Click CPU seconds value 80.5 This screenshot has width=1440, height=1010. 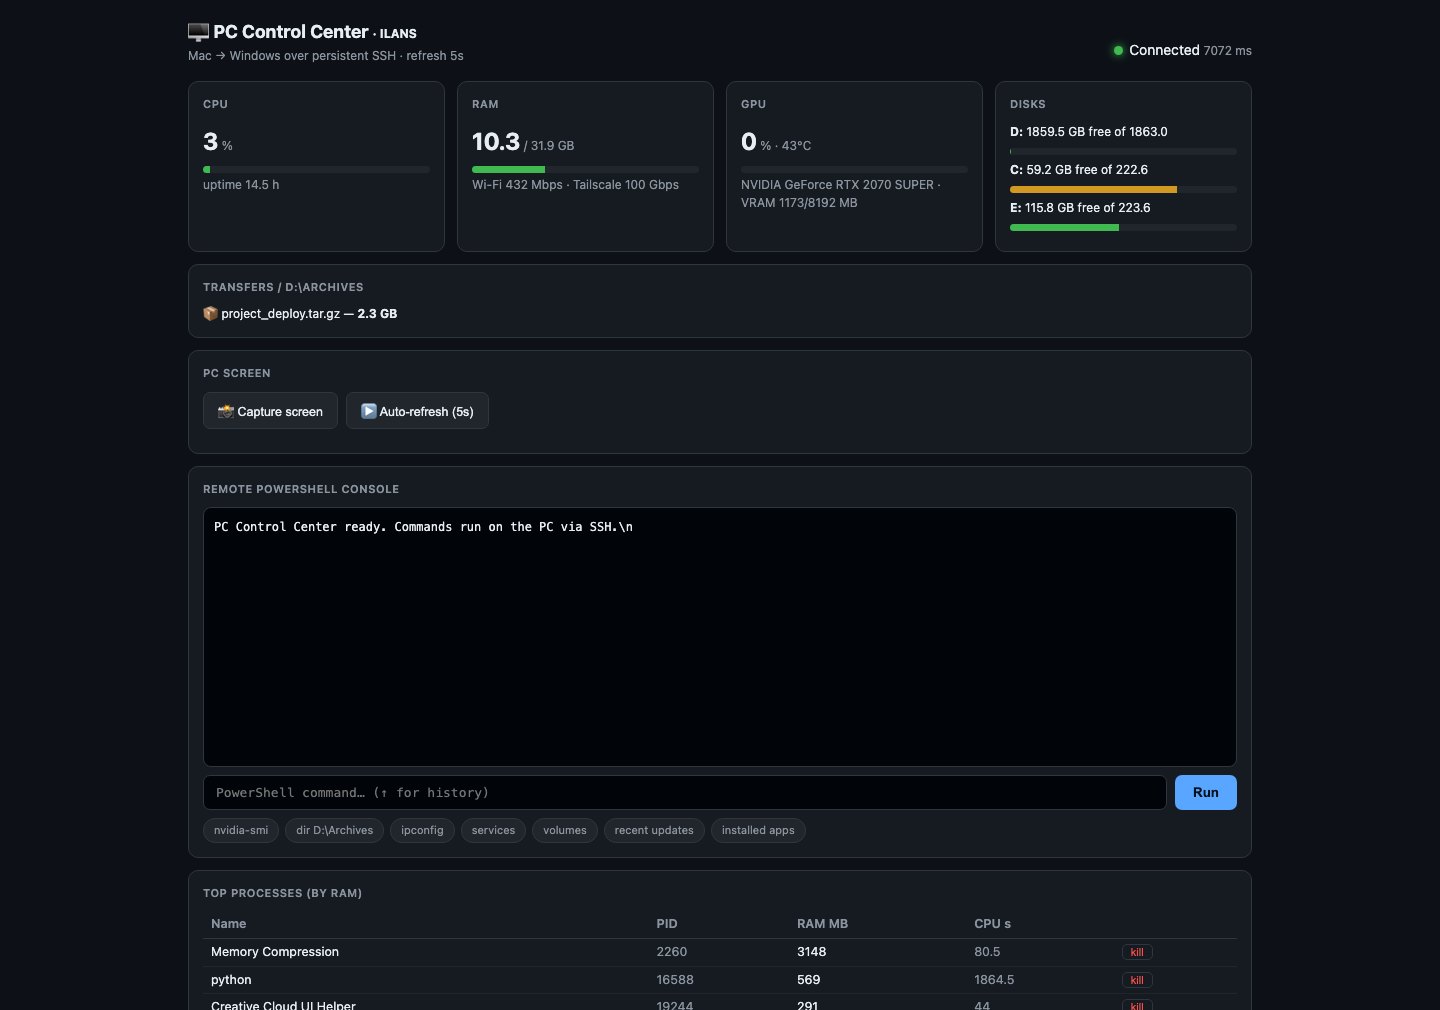click(x=987, y=952)
